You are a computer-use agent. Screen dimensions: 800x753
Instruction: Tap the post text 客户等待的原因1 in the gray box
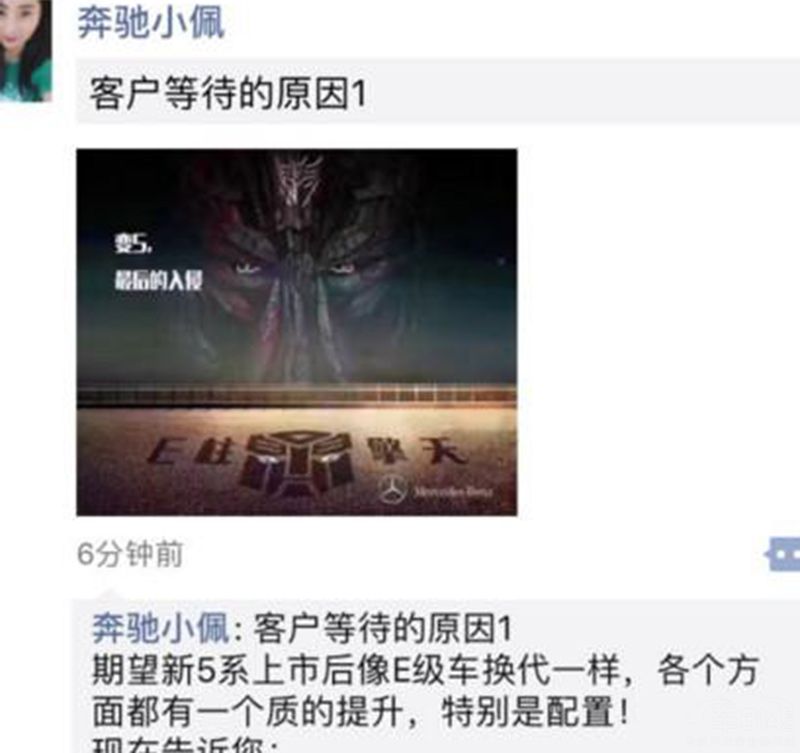click(x=228, y=93)
